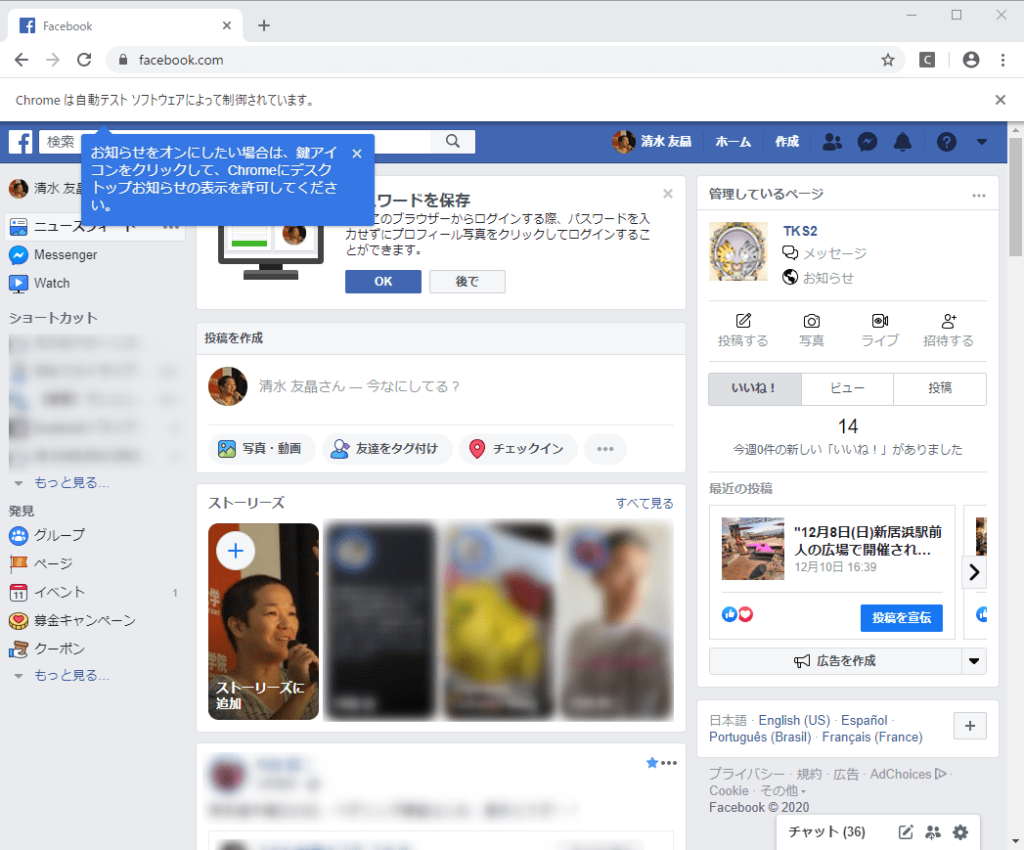The width and height of the screenshot is (1024, 850).
Task: Open the help question mark icon
Action: 946,142
